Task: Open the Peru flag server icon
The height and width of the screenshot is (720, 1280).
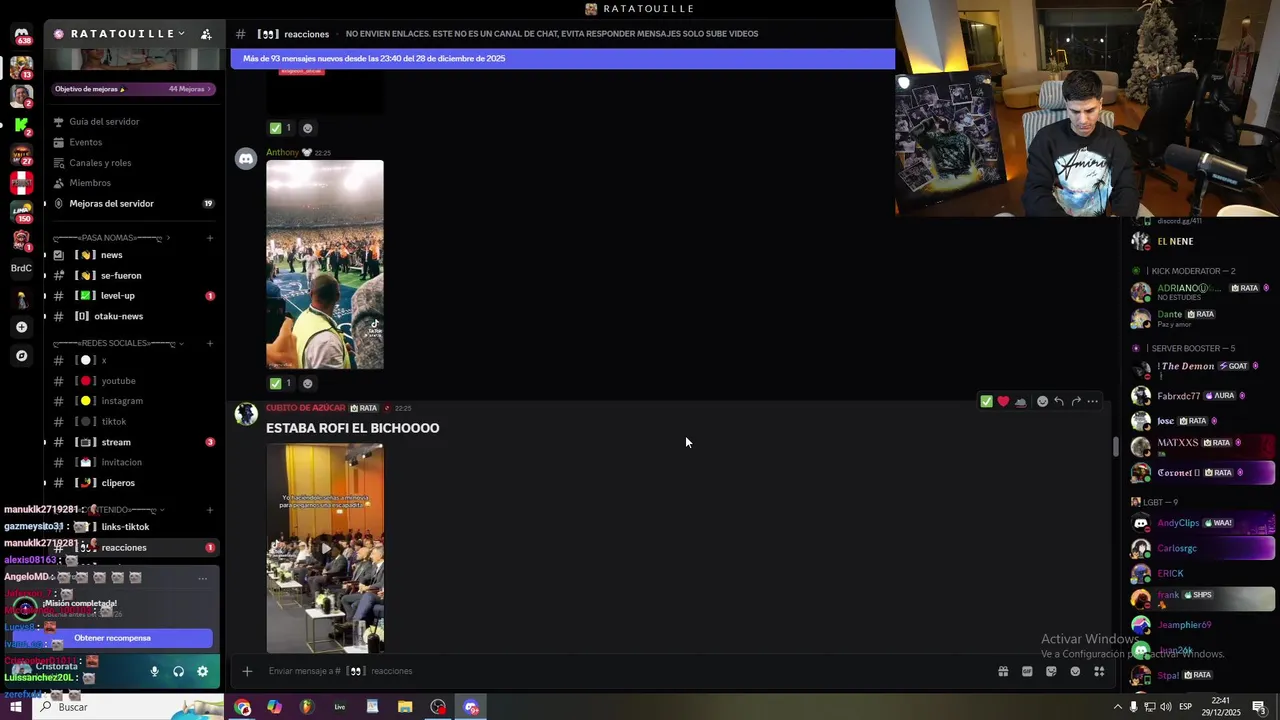Action: tap(21, 183)
